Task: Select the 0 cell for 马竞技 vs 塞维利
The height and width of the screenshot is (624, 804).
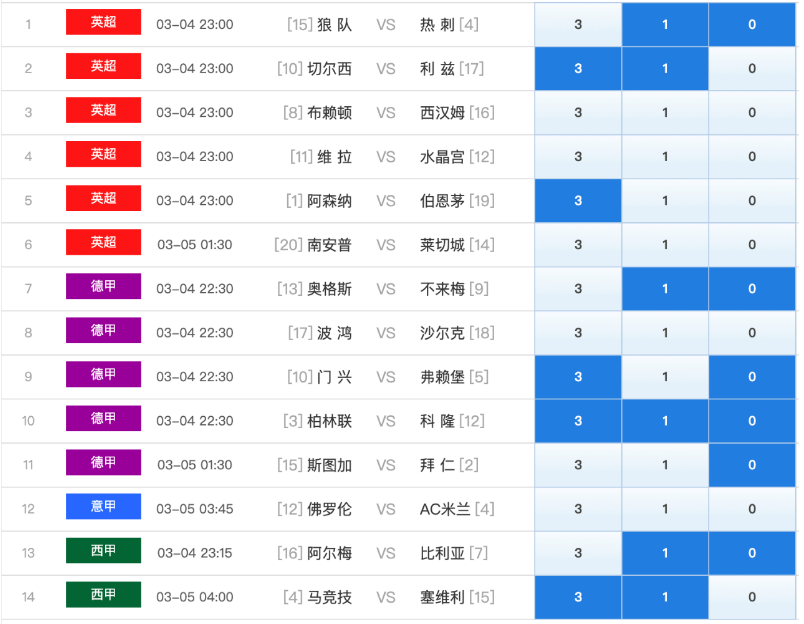Action: [752, 597]
